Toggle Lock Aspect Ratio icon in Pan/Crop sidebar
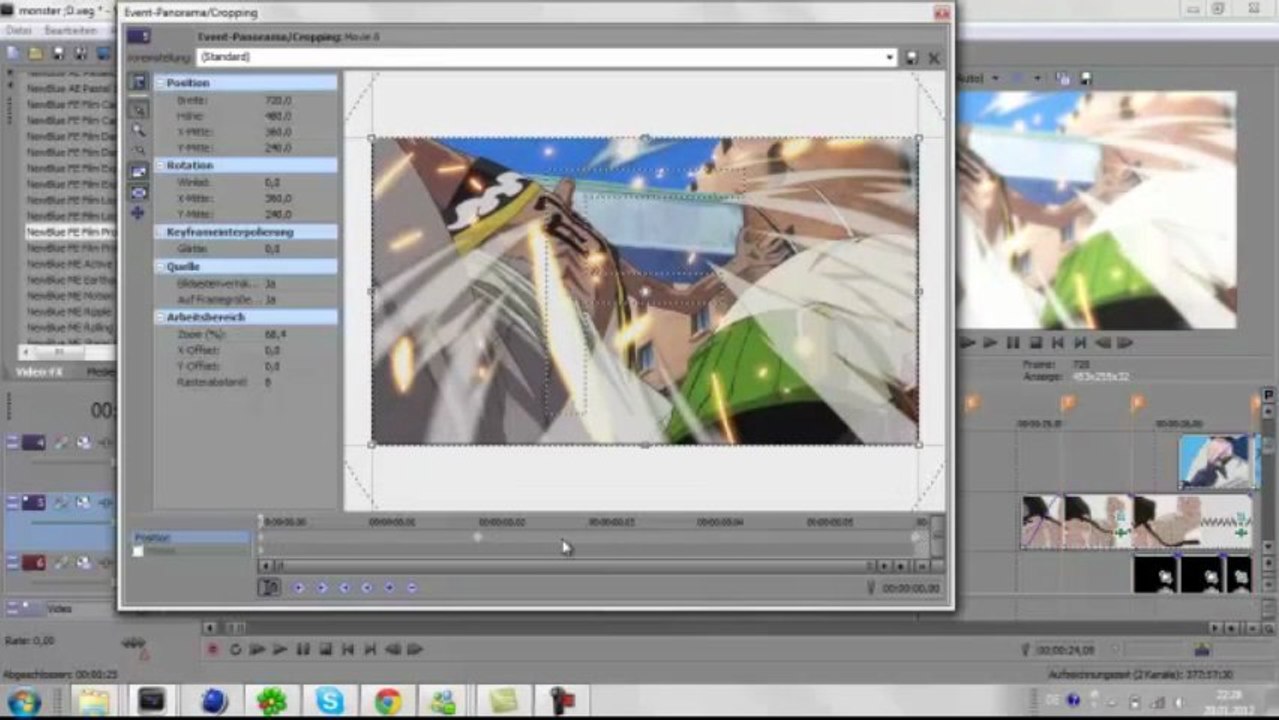This screenshot has height=720, width=1279. pos(139,172)
